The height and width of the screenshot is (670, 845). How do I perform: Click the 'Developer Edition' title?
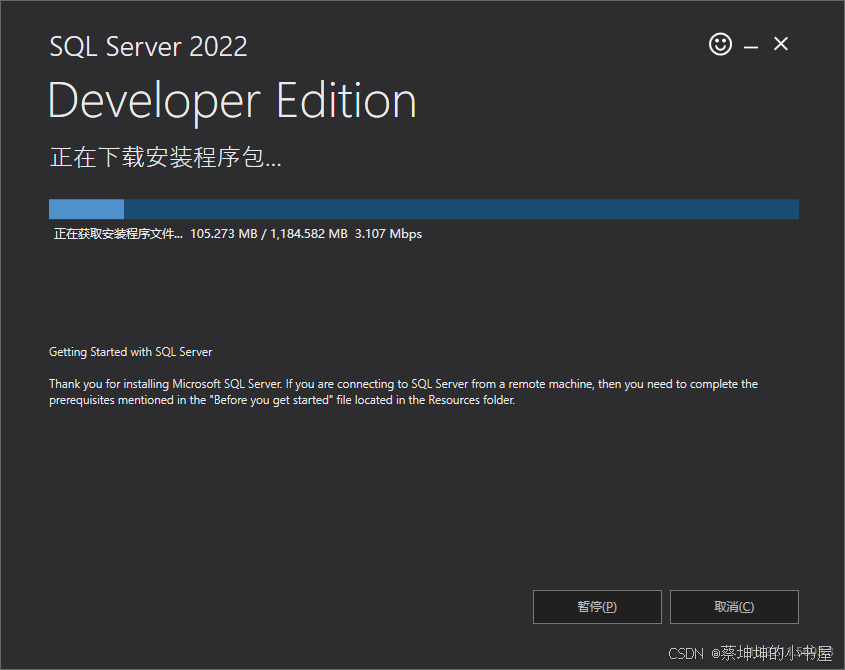(x=232, y=101)
